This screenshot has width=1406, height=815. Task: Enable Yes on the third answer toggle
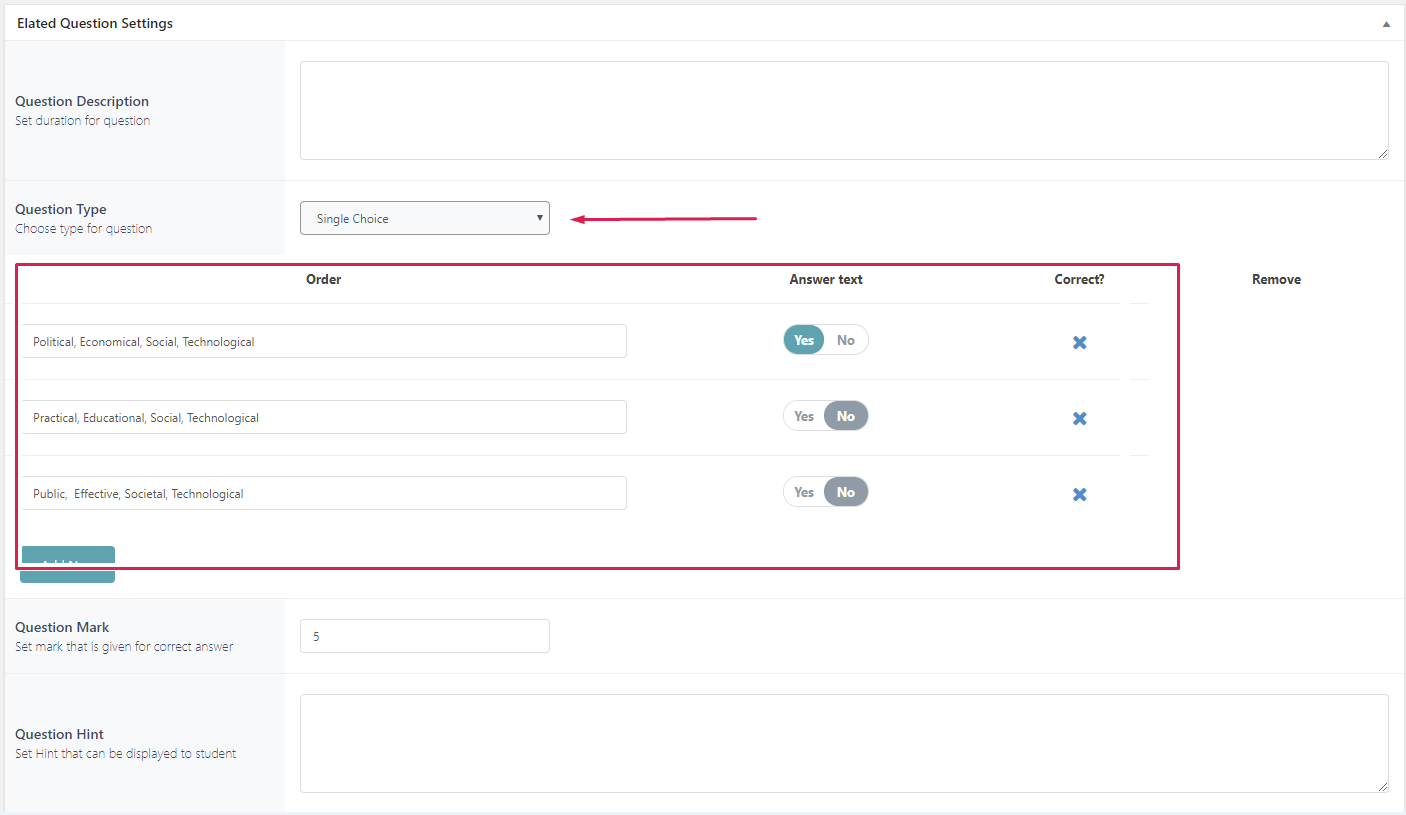[804, 491]
